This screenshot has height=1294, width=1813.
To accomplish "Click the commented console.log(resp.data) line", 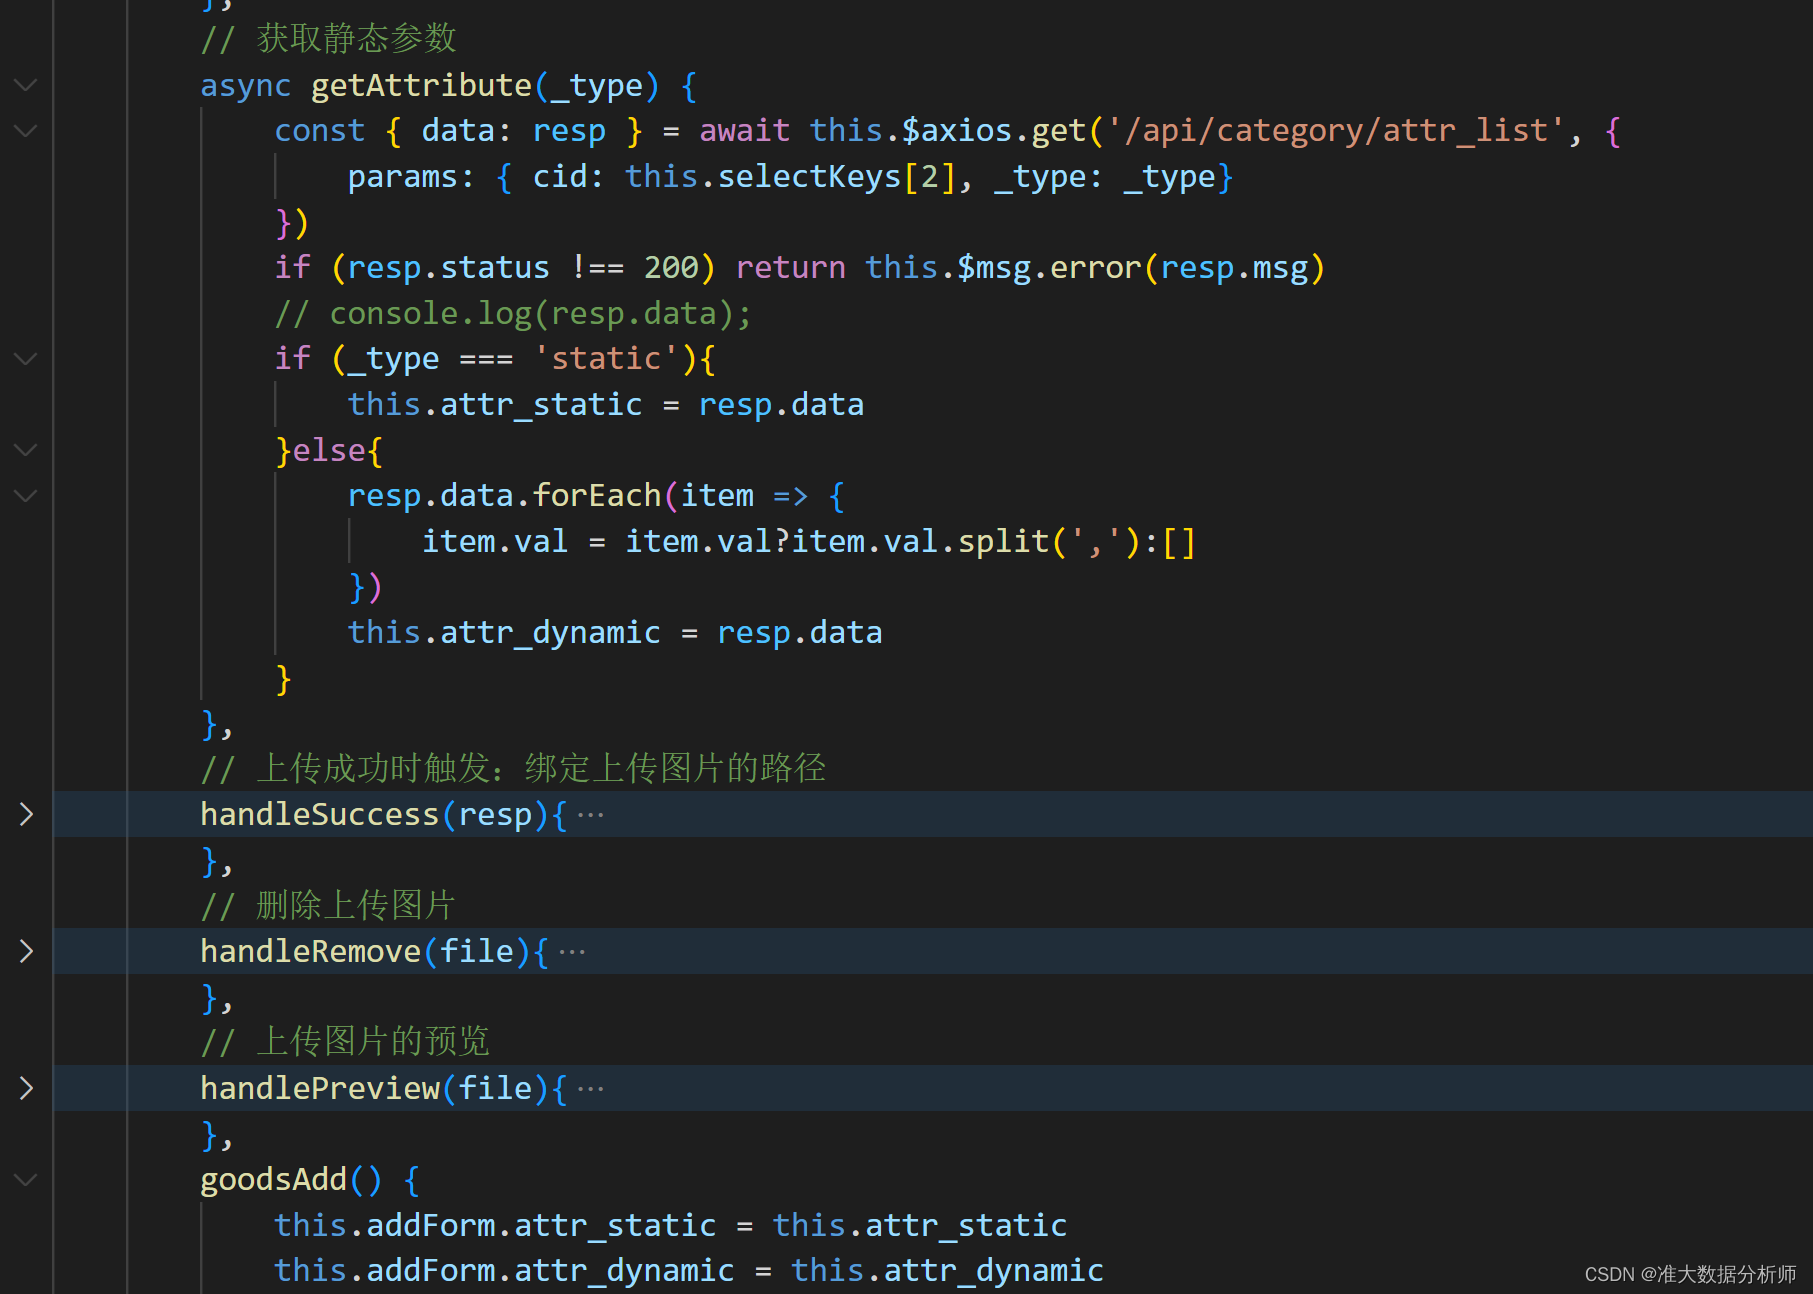I will (513, 314).
